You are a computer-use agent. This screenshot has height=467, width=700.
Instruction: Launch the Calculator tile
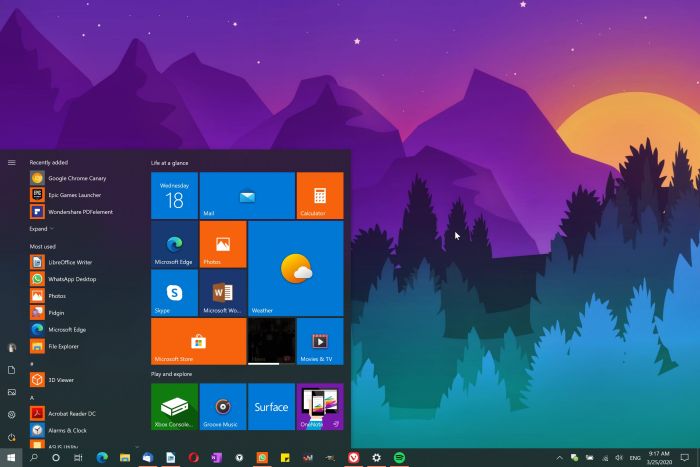[320, 196]
